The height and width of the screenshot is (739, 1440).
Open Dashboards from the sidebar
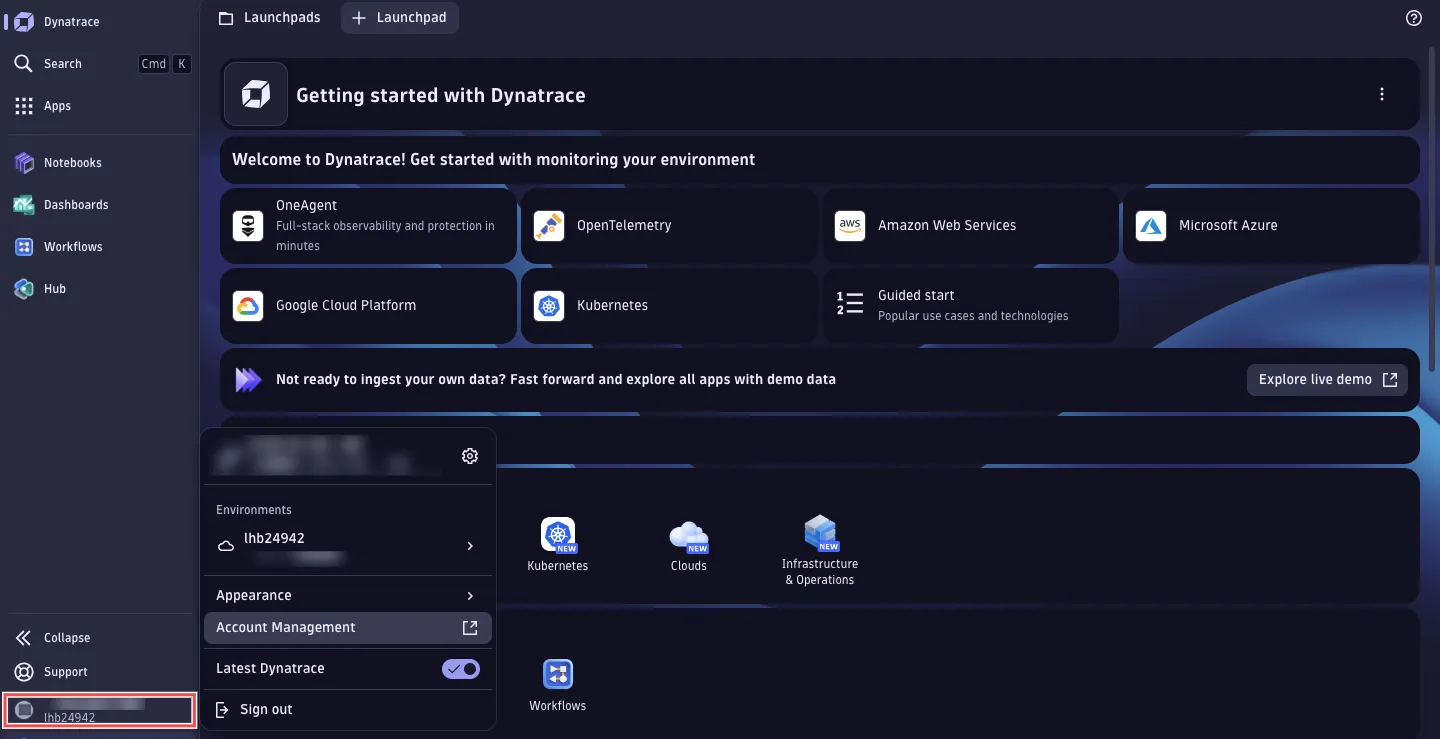(100, 205)
